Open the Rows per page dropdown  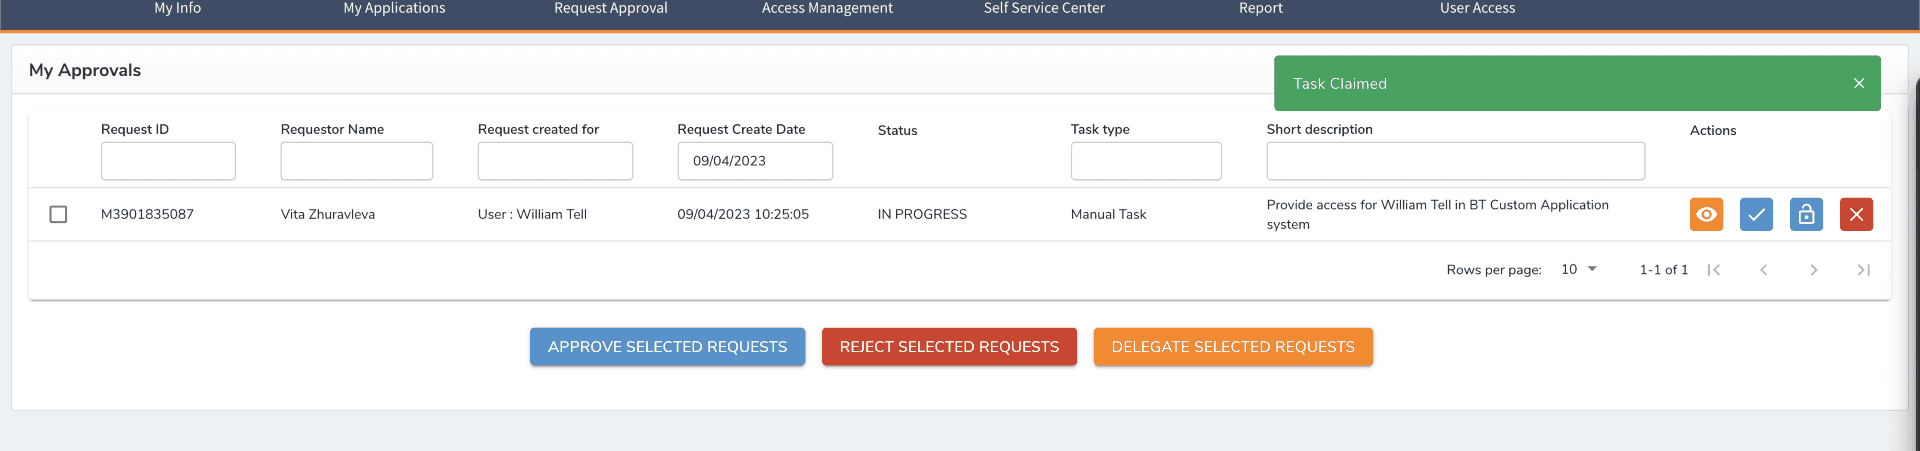(1580, 270)
